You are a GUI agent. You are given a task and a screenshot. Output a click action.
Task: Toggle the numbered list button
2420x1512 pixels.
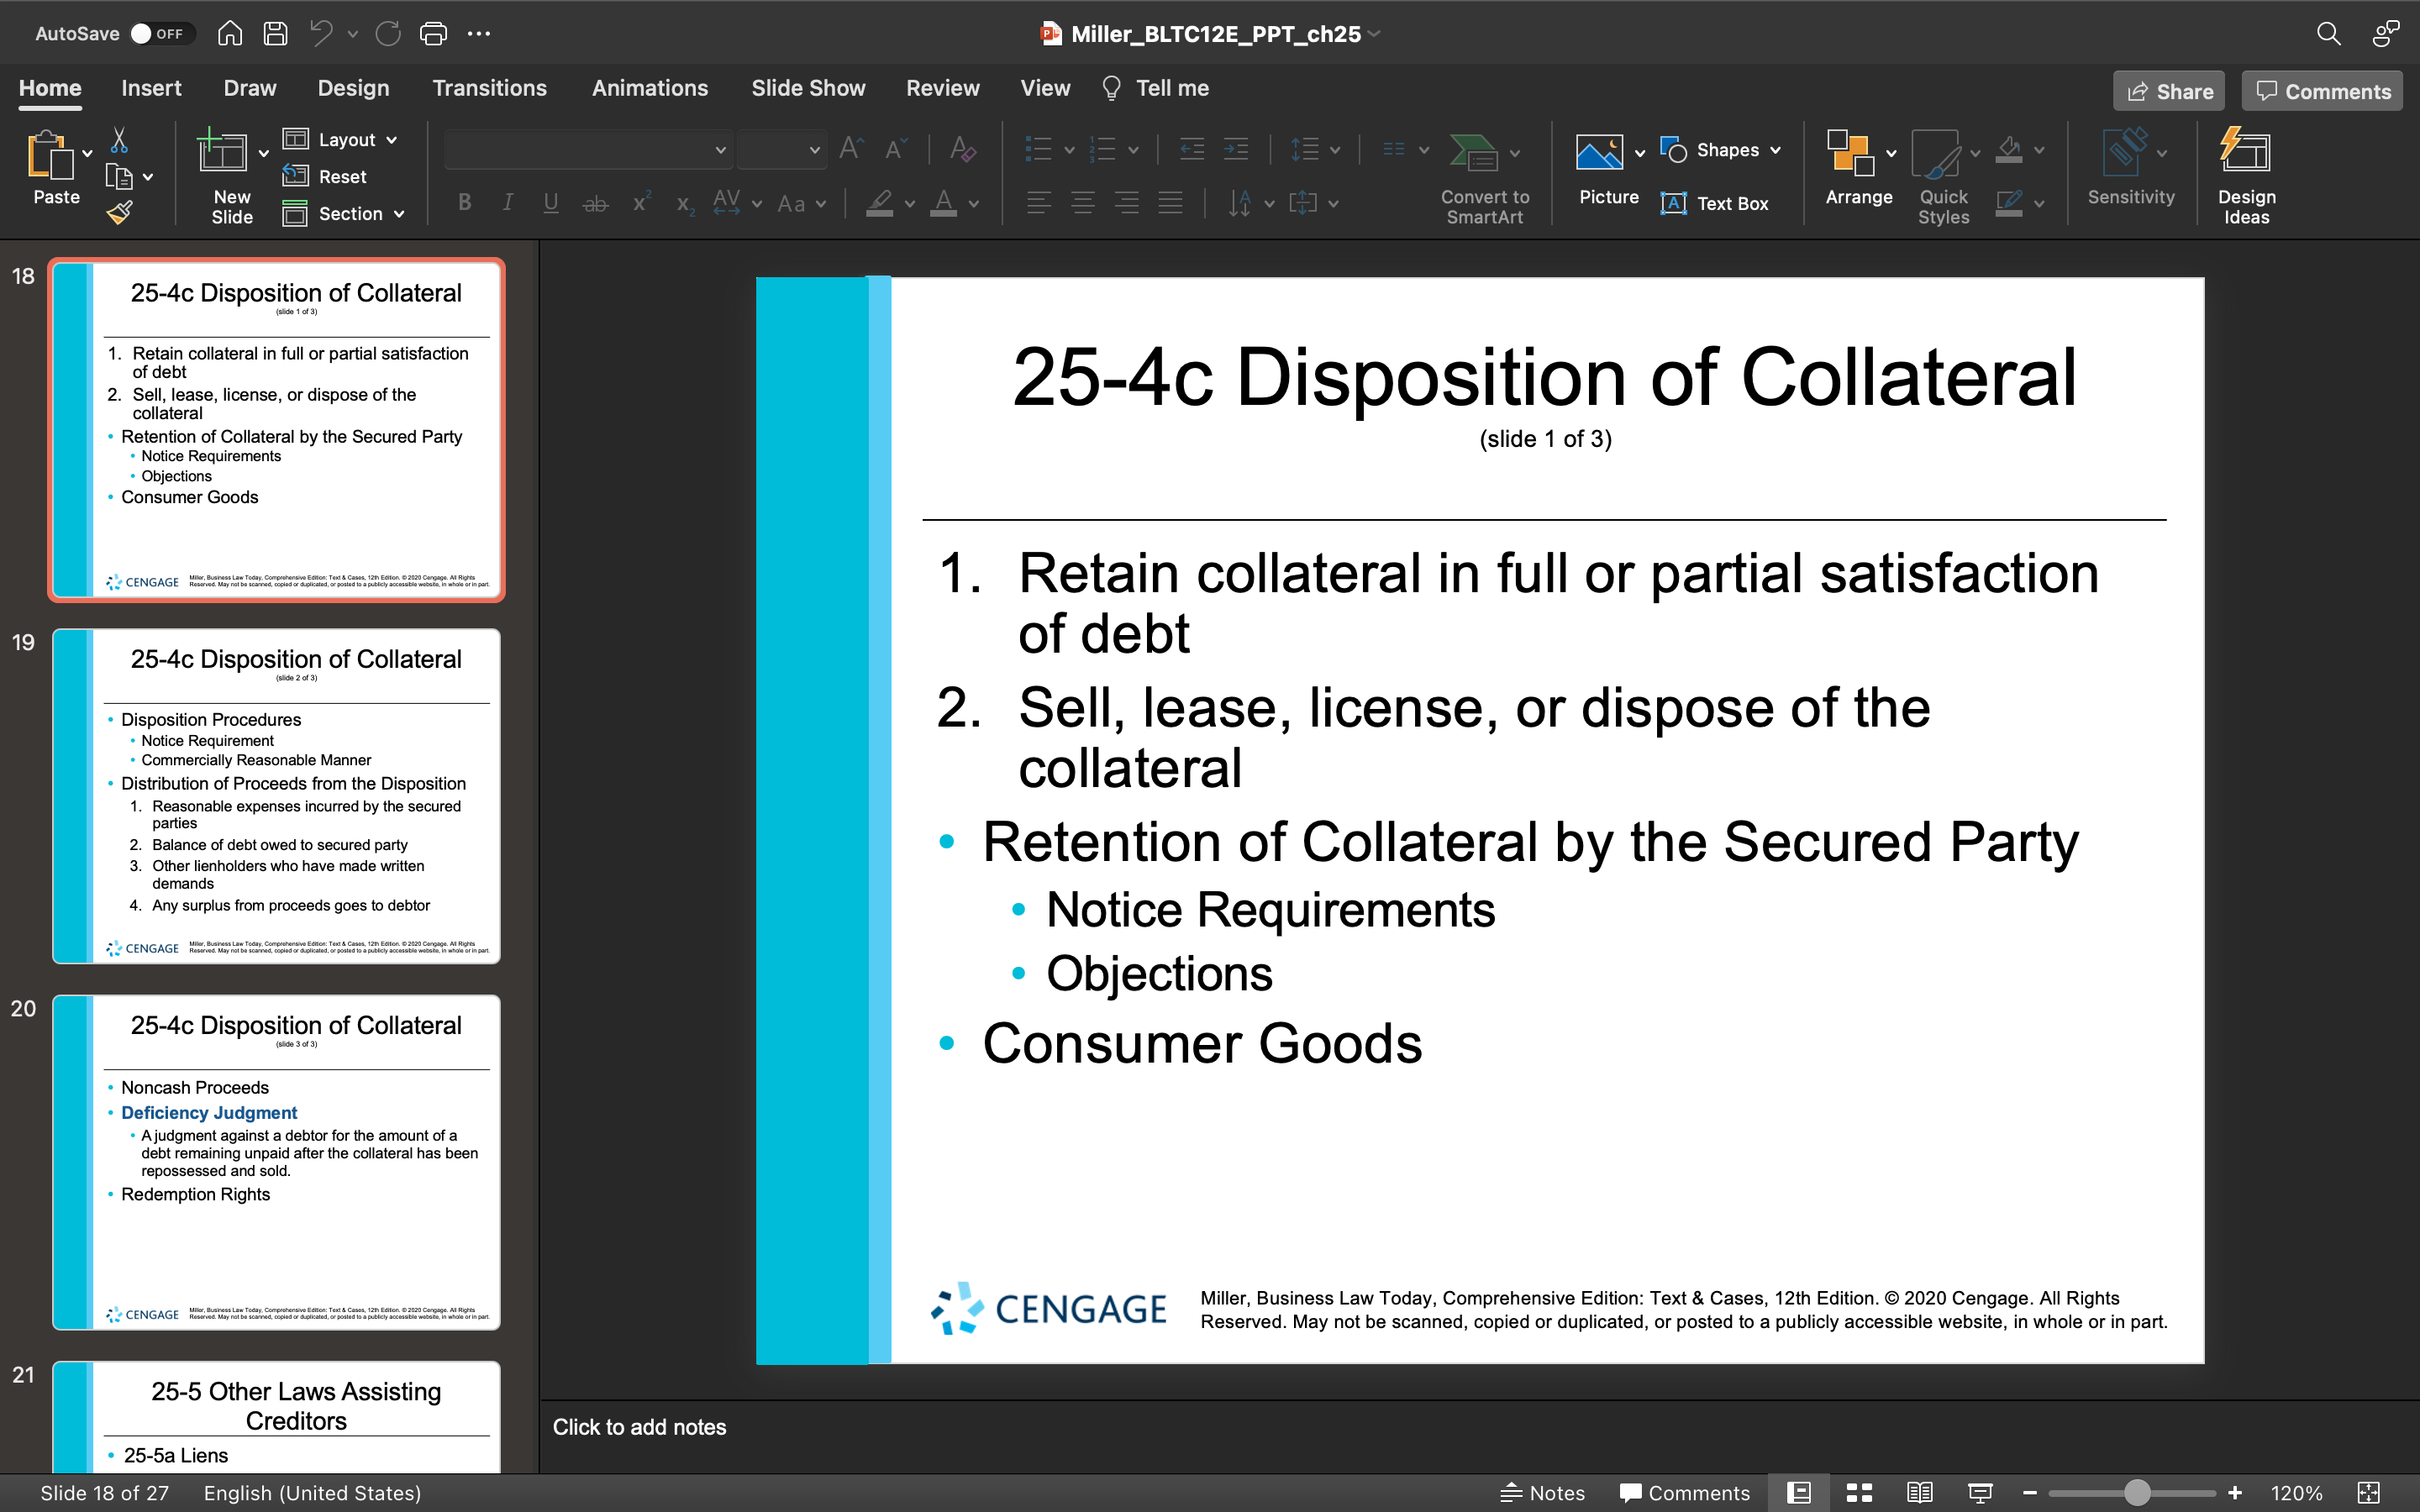1102,150
